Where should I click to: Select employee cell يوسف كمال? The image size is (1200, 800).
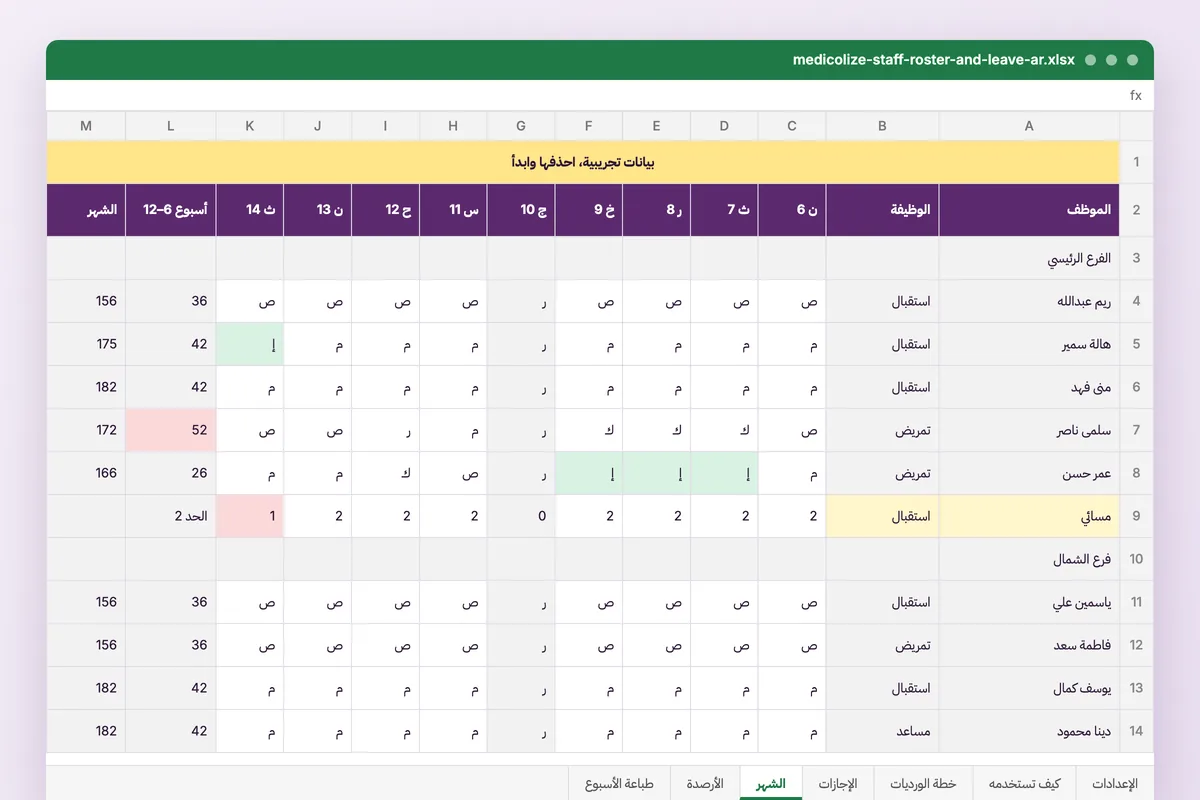1029,688
